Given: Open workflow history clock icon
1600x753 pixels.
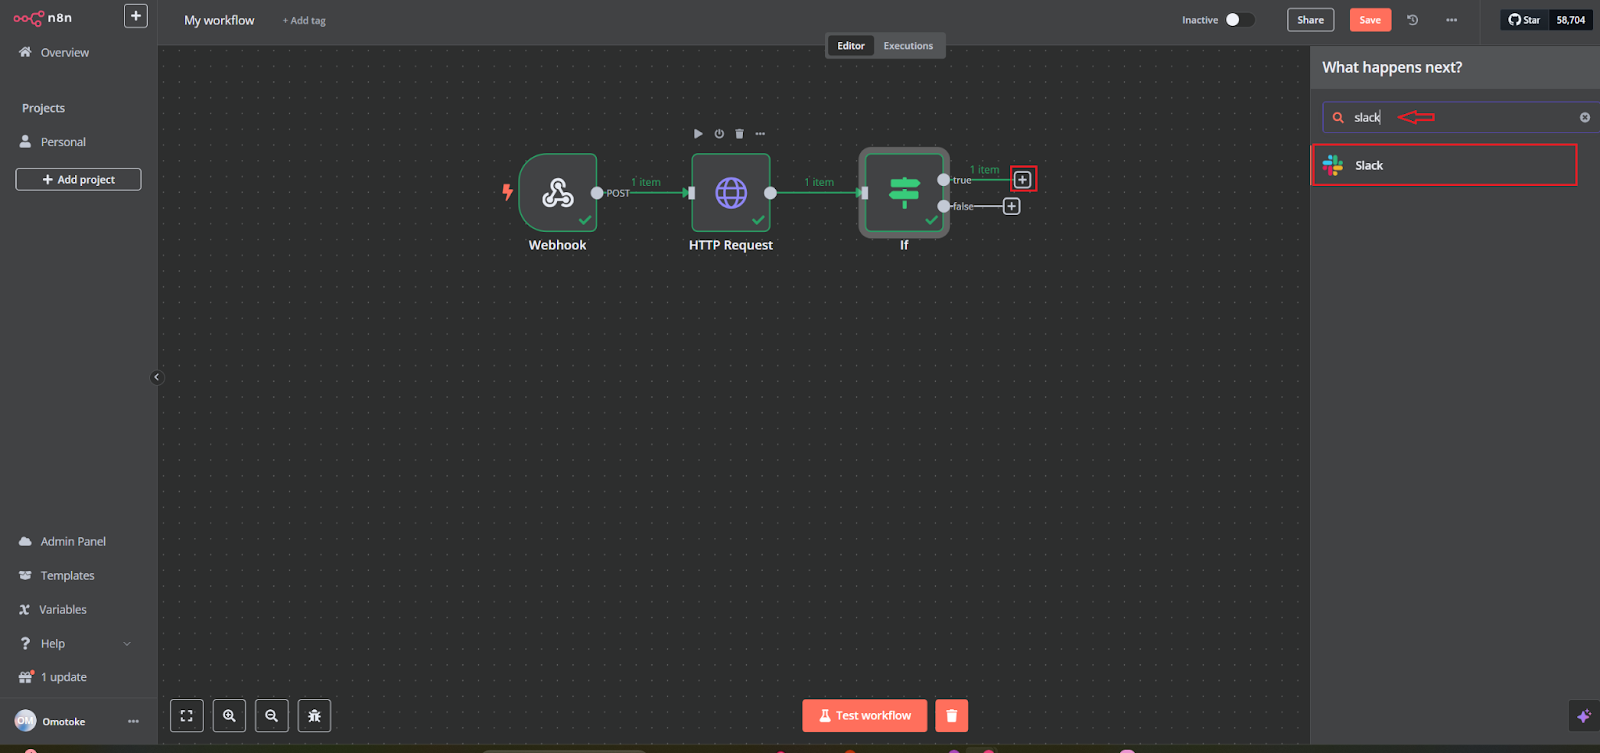Looking at the screenshot, I should 1412,20.
